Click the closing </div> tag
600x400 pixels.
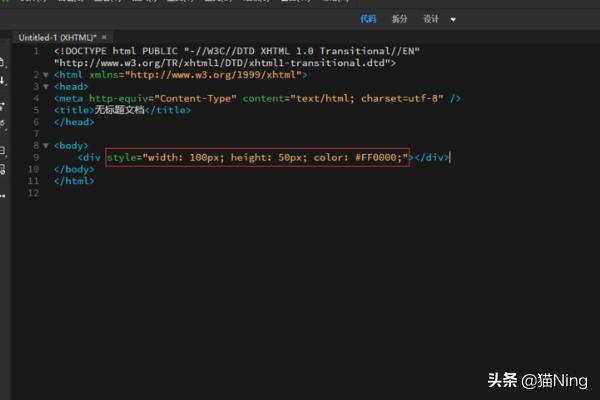coord(432,158)
